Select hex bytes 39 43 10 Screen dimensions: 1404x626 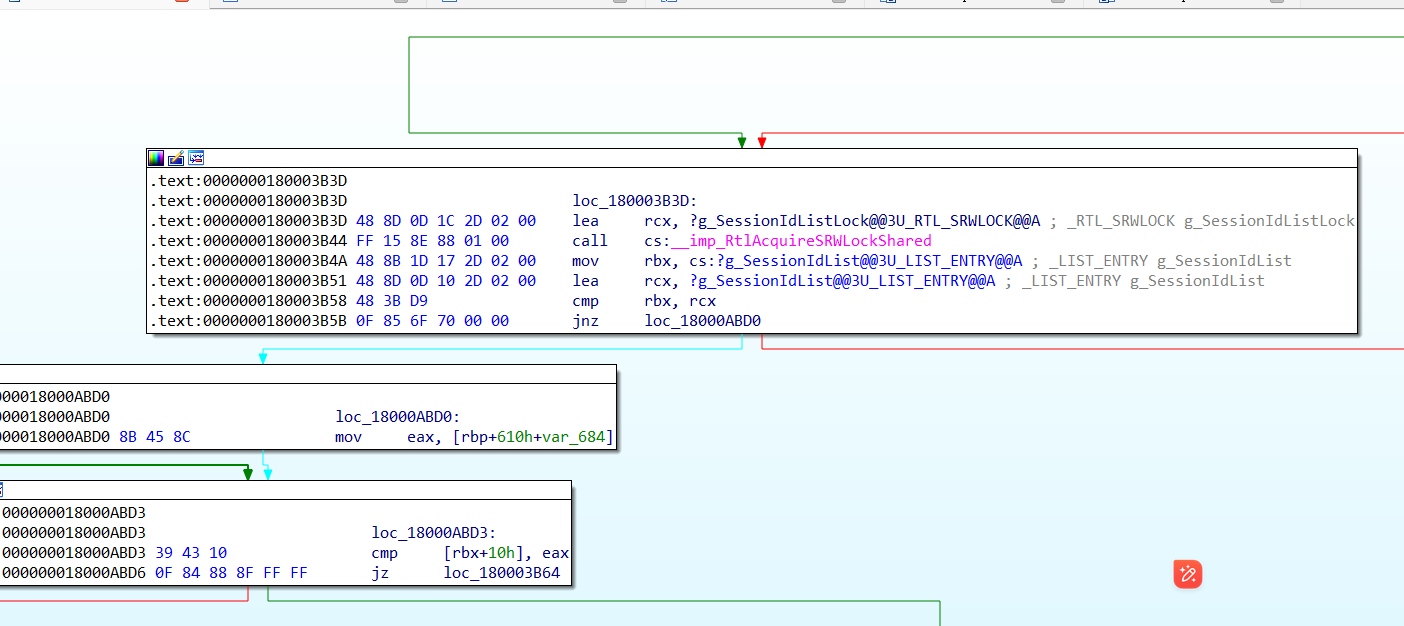pos(191,553)
